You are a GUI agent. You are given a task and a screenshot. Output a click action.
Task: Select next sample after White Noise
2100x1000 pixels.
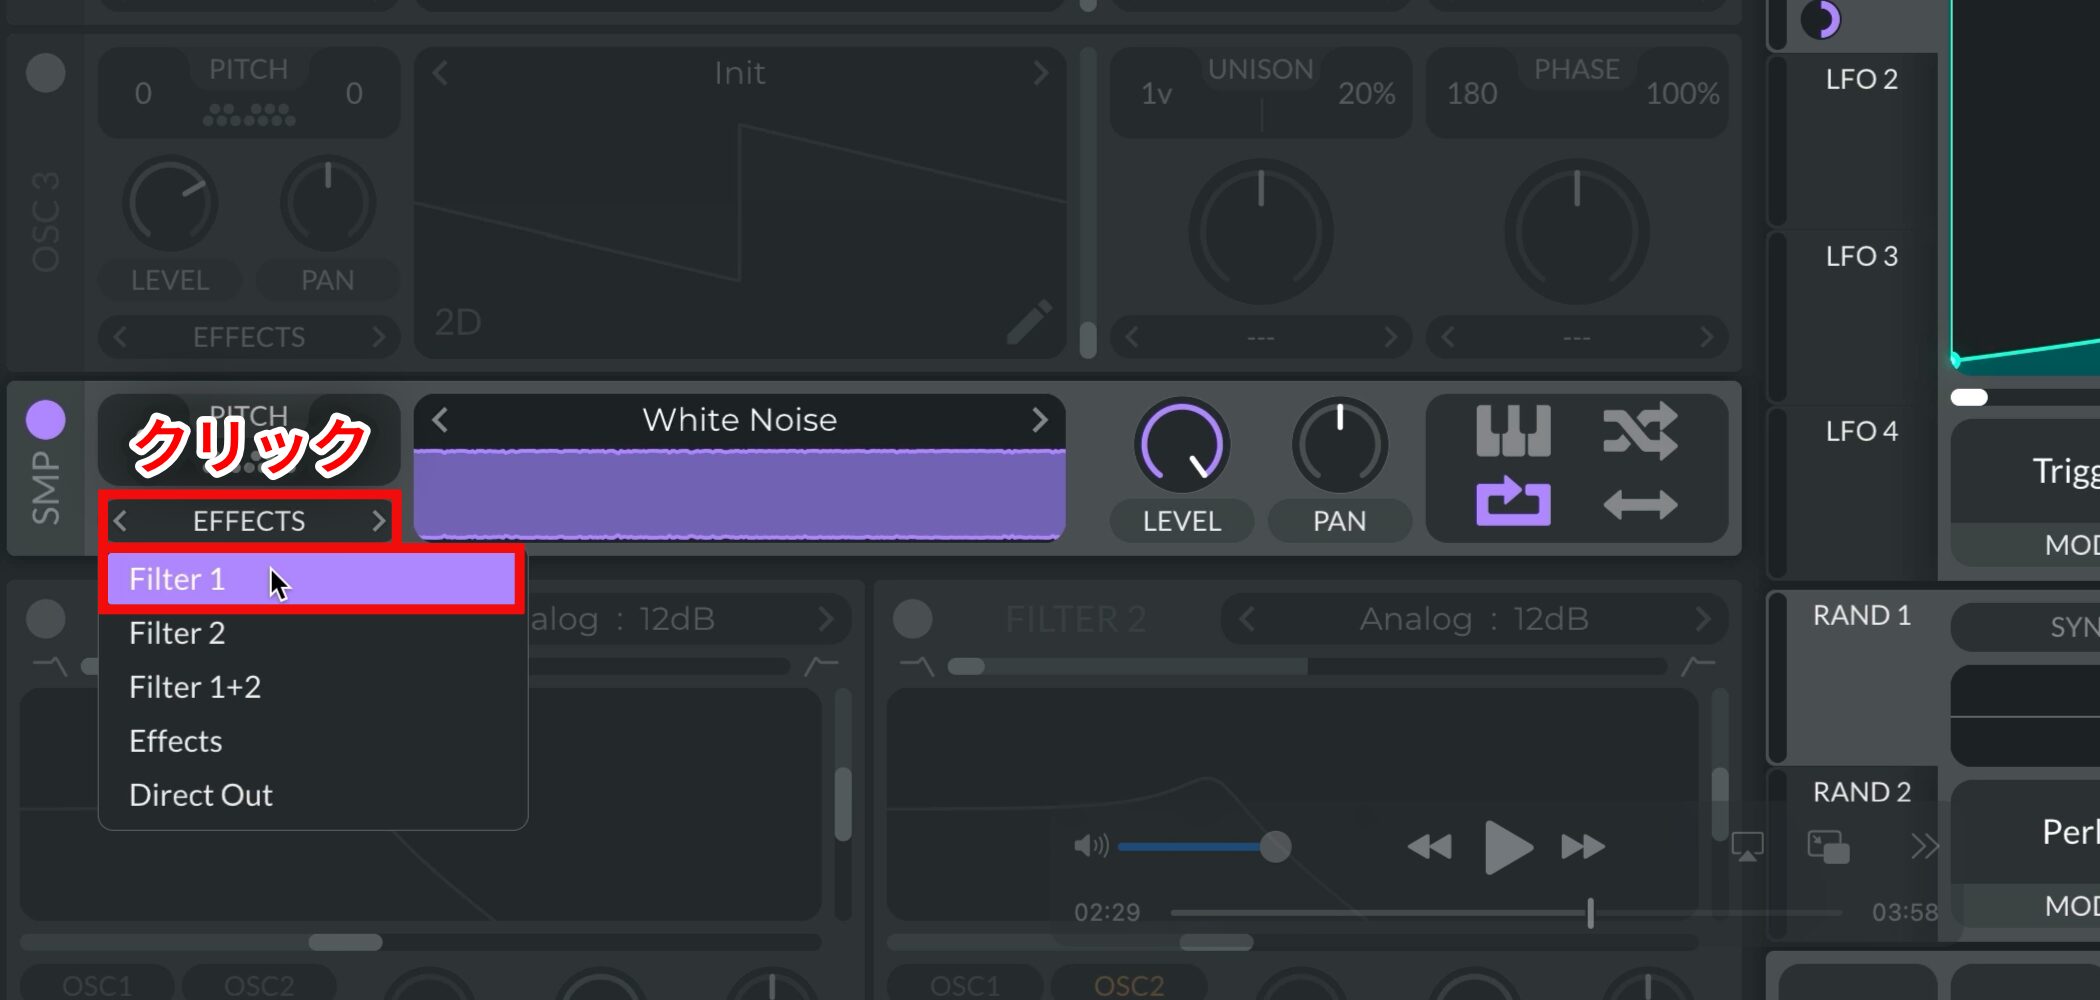[1040, 420]
